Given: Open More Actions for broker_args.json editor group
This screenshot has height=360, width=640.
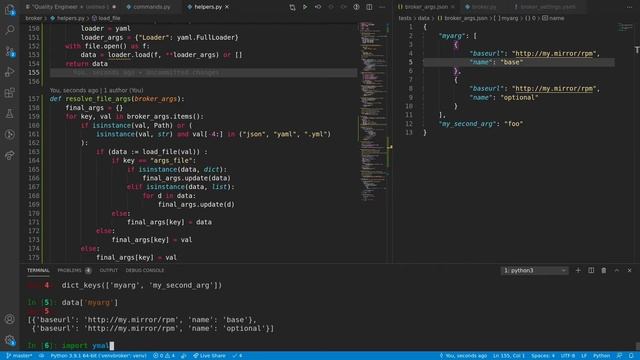Looking at the screenshot, I should point(629,7).
